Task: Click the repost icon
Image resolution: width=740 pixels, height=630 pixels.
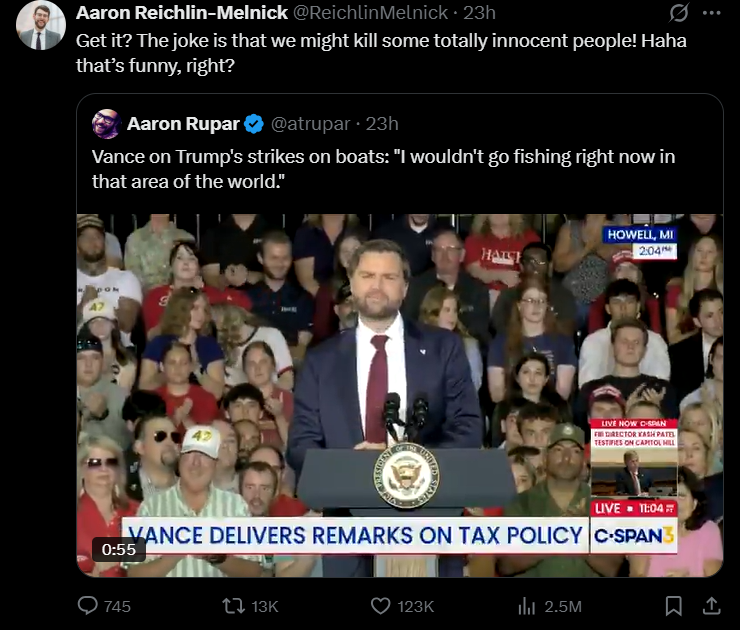Action: click(x=233, y=605)
